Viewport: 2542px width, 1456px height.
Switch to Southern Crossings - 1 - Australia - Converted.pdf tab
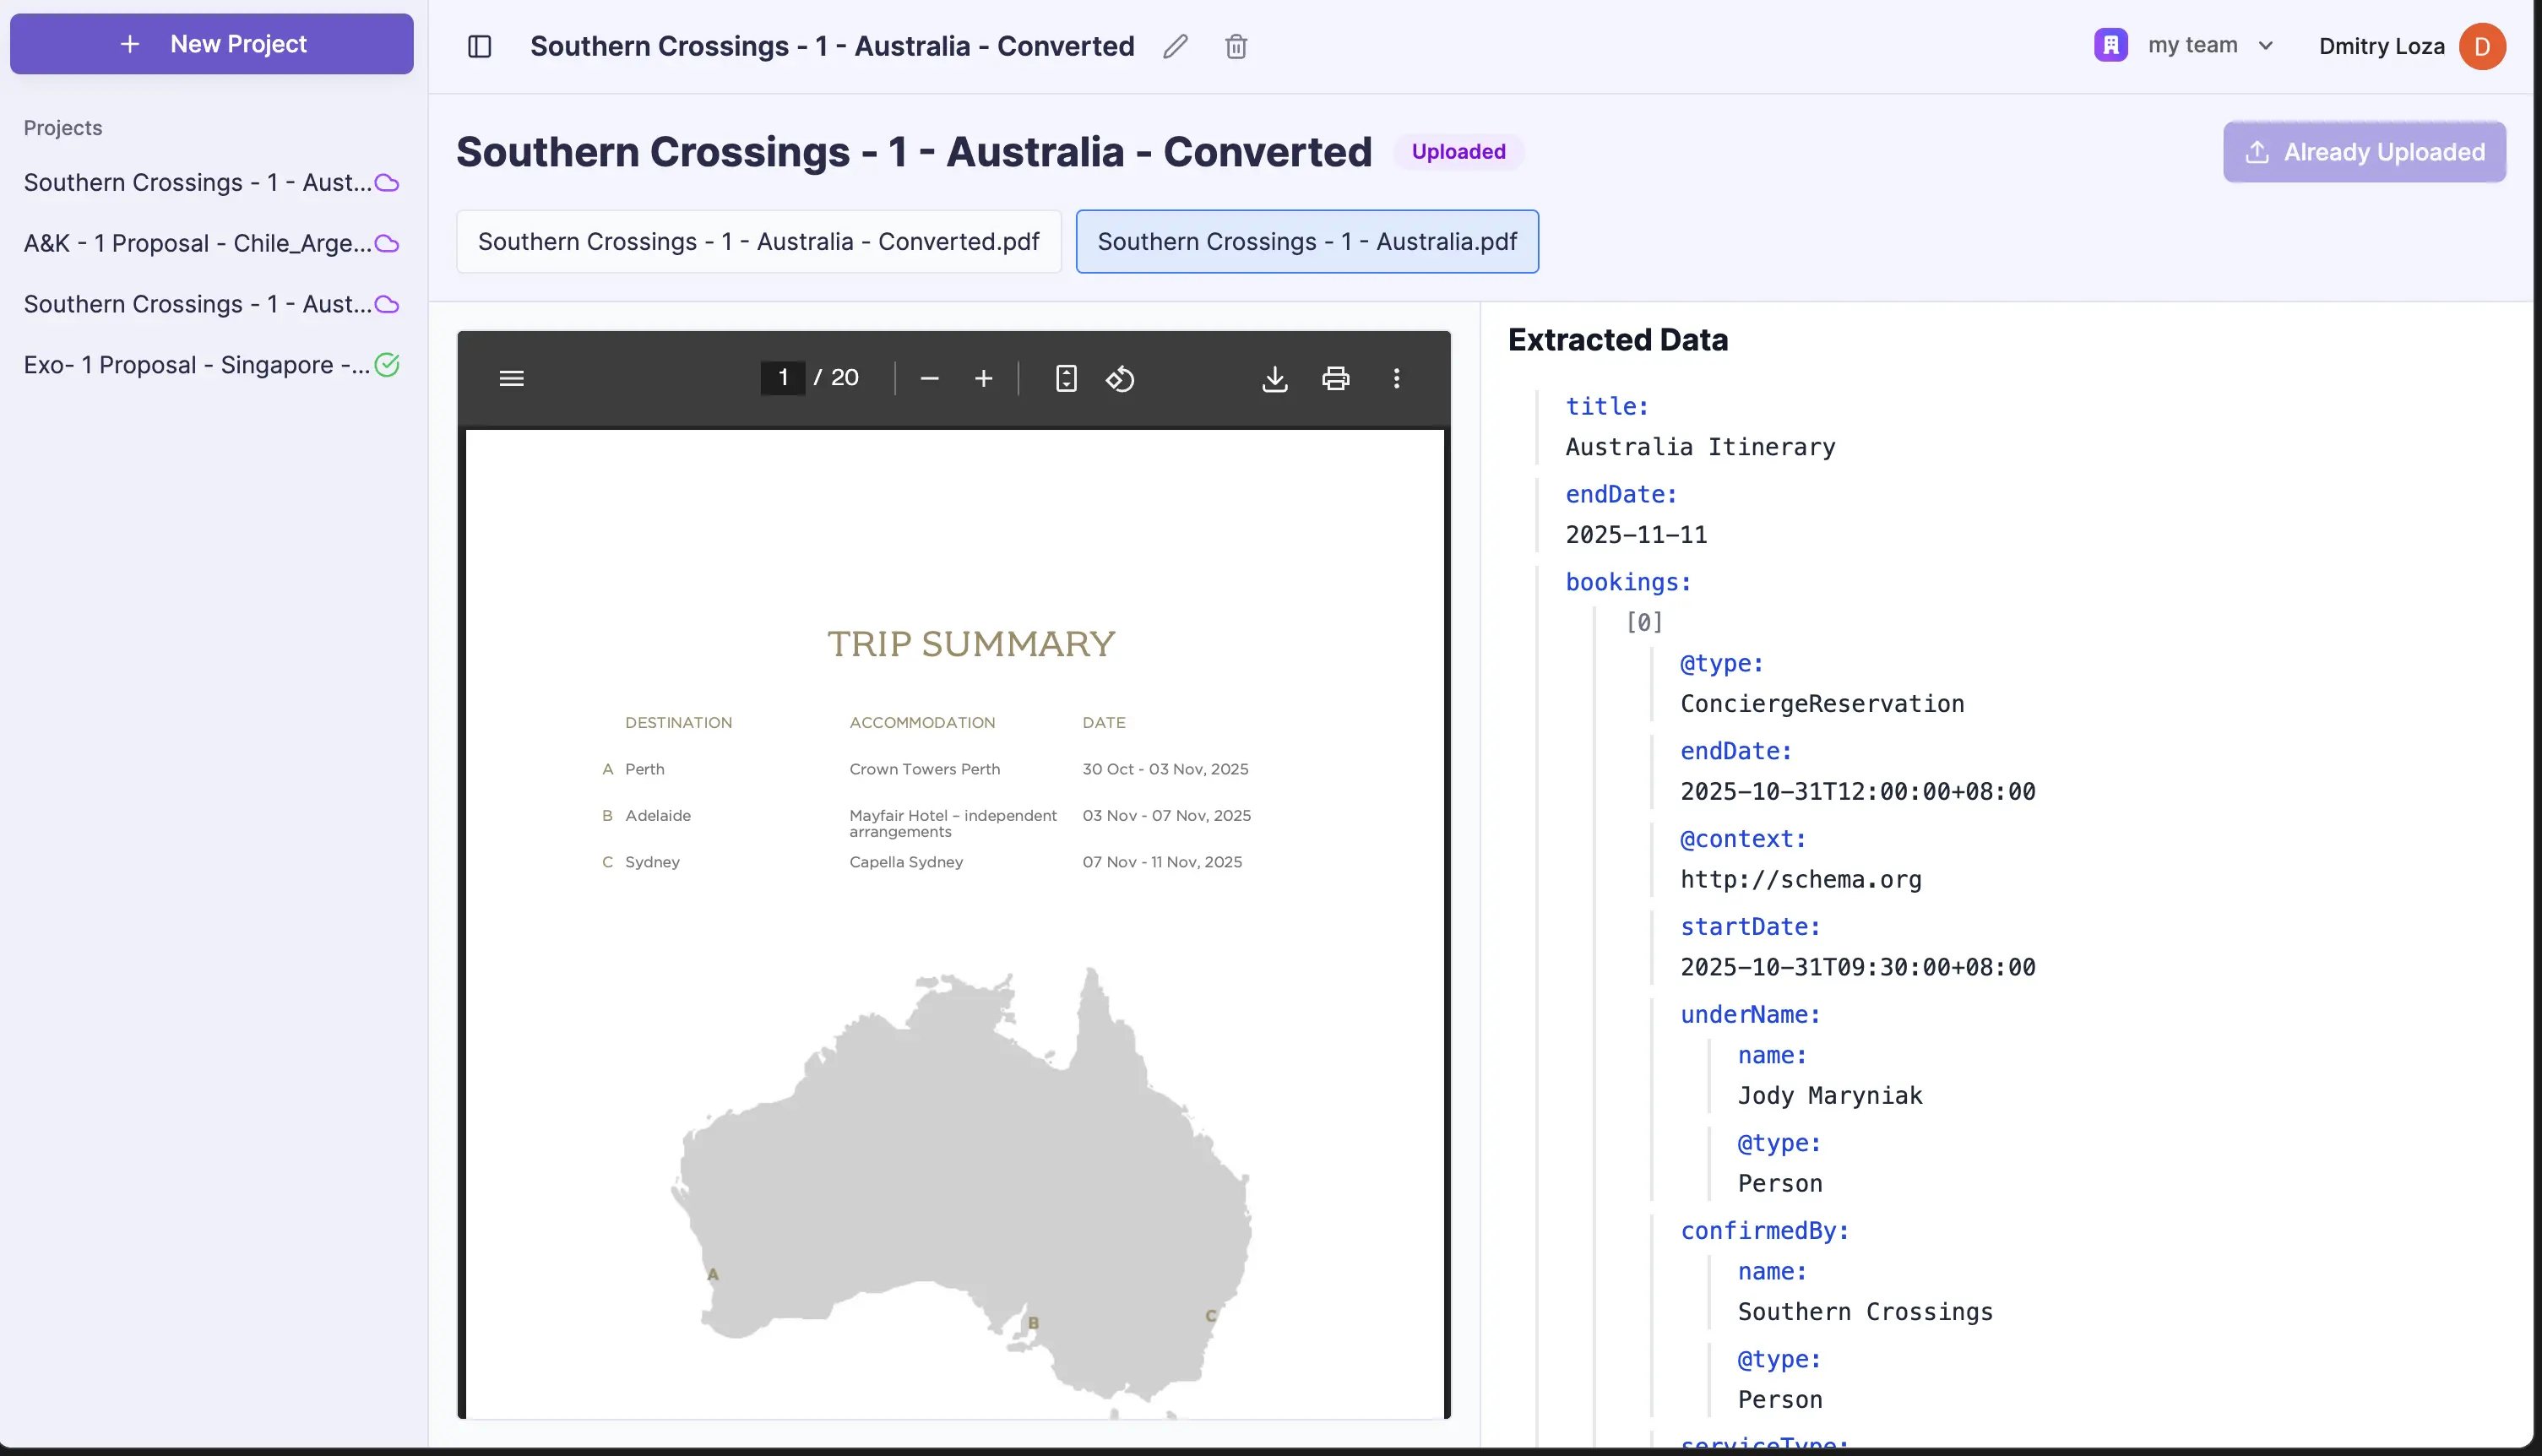pos(758,241)
